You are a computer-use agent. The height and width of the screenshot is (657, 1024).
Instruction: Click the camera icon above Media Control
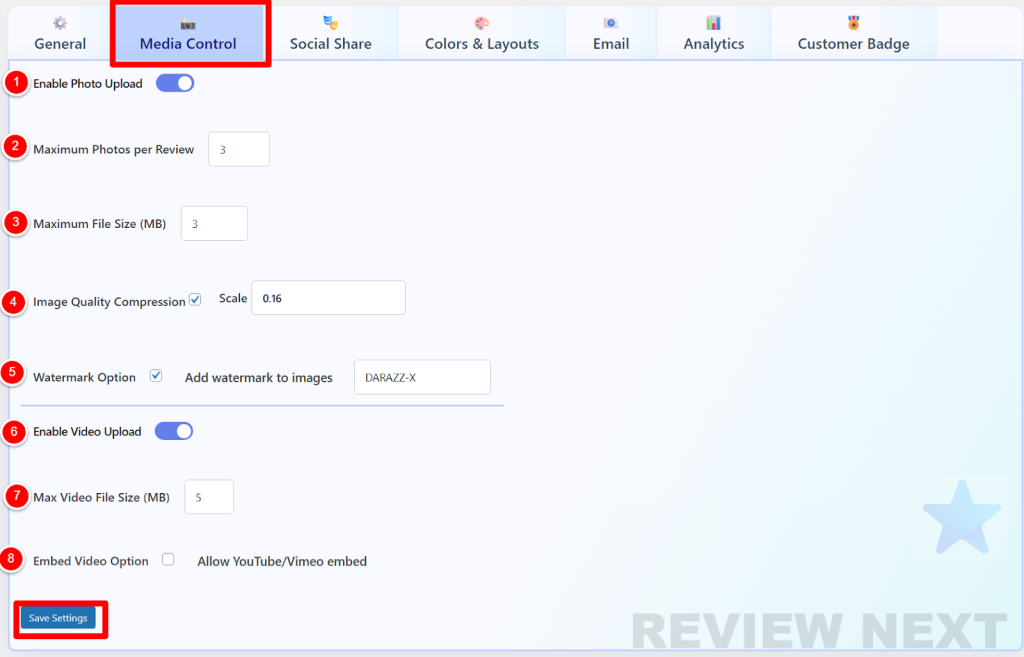188,23
